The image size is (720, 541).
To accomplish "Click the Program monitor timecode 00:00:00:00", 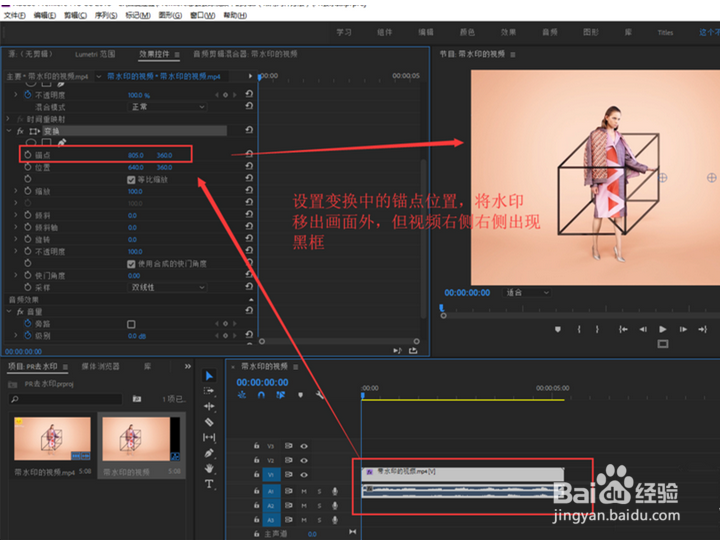I will (467, 293).
